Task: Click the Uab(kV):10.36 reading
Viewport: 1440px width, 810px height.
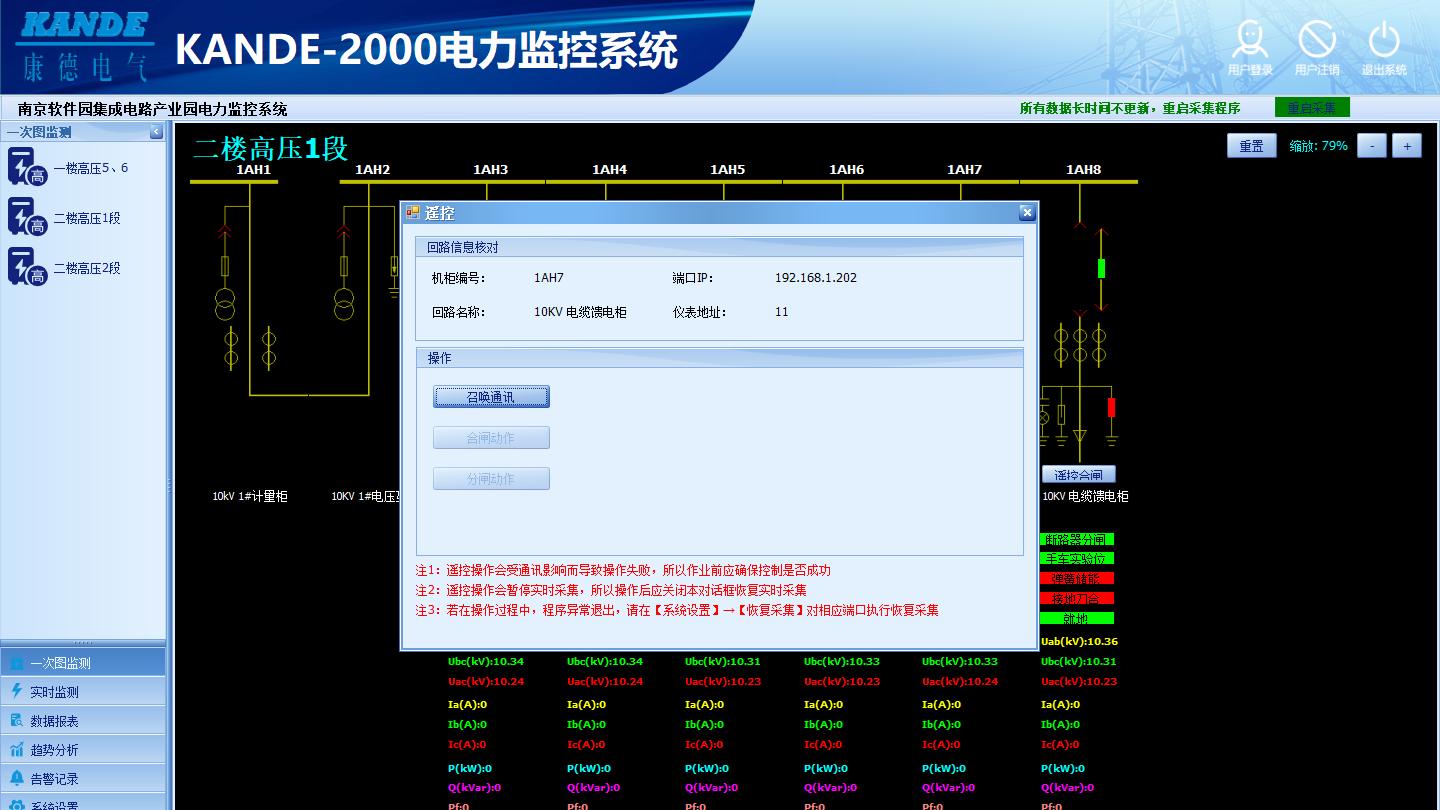Action: [1079, 642]
